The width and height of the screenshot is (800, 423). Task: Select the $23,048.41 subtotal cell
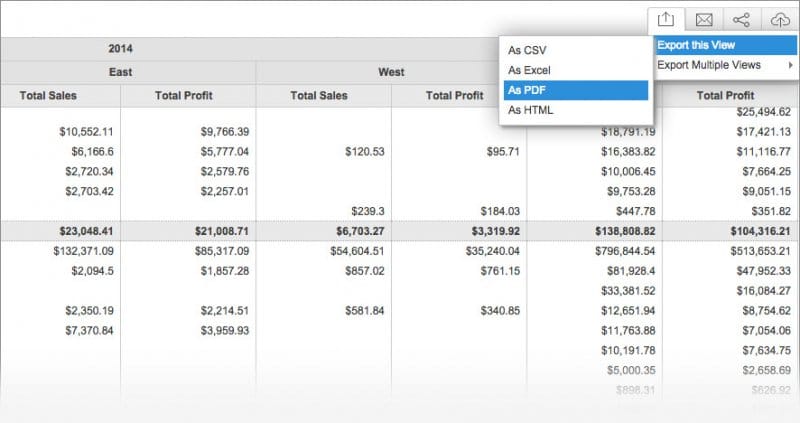click(x=84, y=231)
